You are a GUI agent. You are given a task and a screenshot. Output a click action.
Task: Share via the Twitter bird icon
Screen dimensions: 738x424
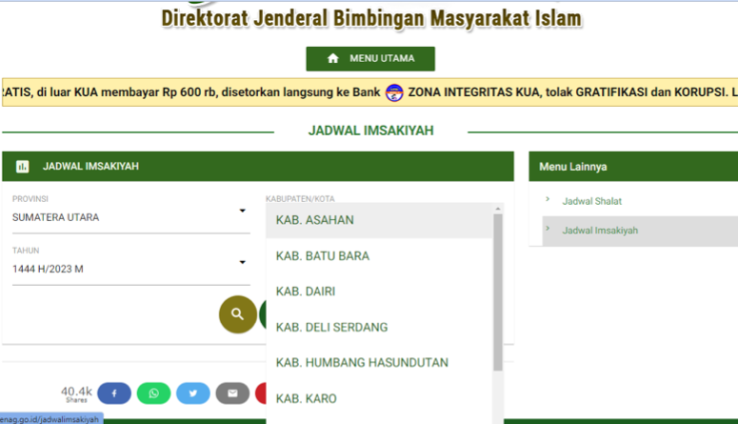point(193,393)
